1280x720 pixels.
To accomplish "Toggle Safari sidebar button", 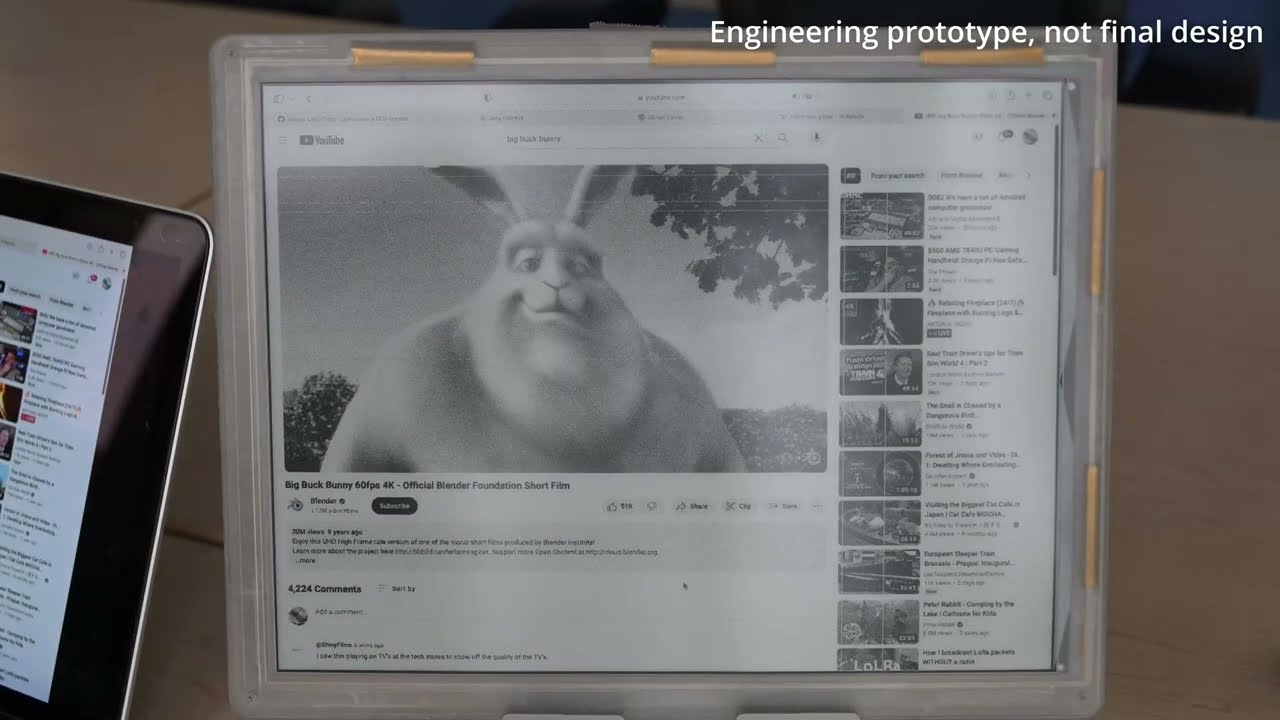I will (x=279, y=98).
